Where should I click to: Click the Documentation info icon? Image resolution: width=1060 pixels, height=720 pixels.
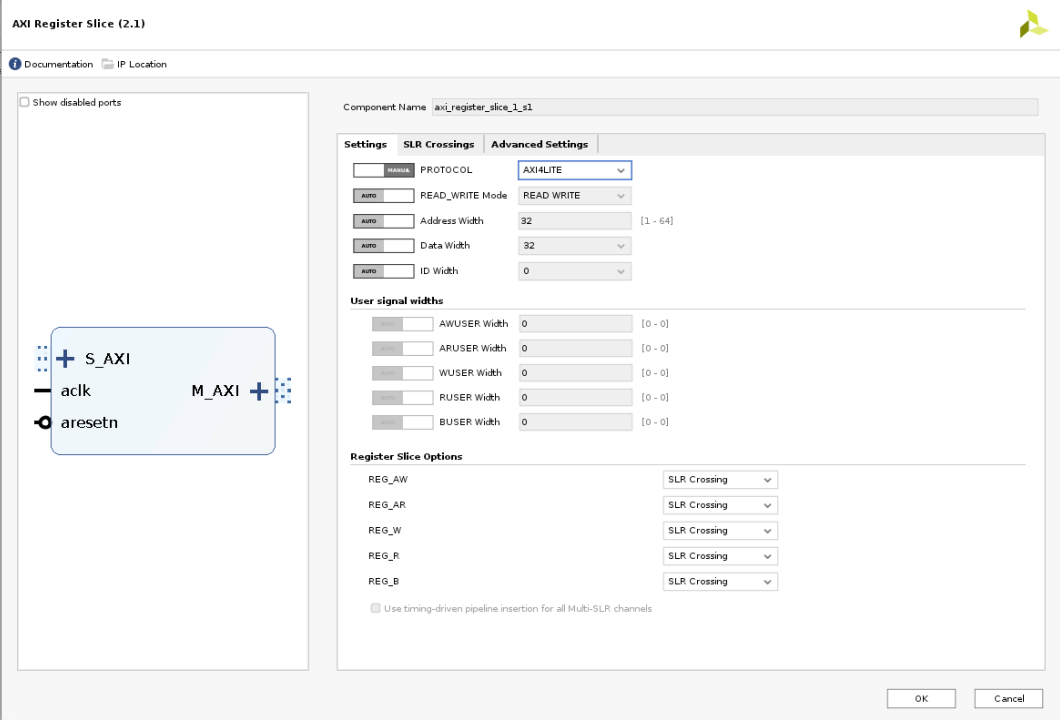pyautogui.click(x=15, y=64)
